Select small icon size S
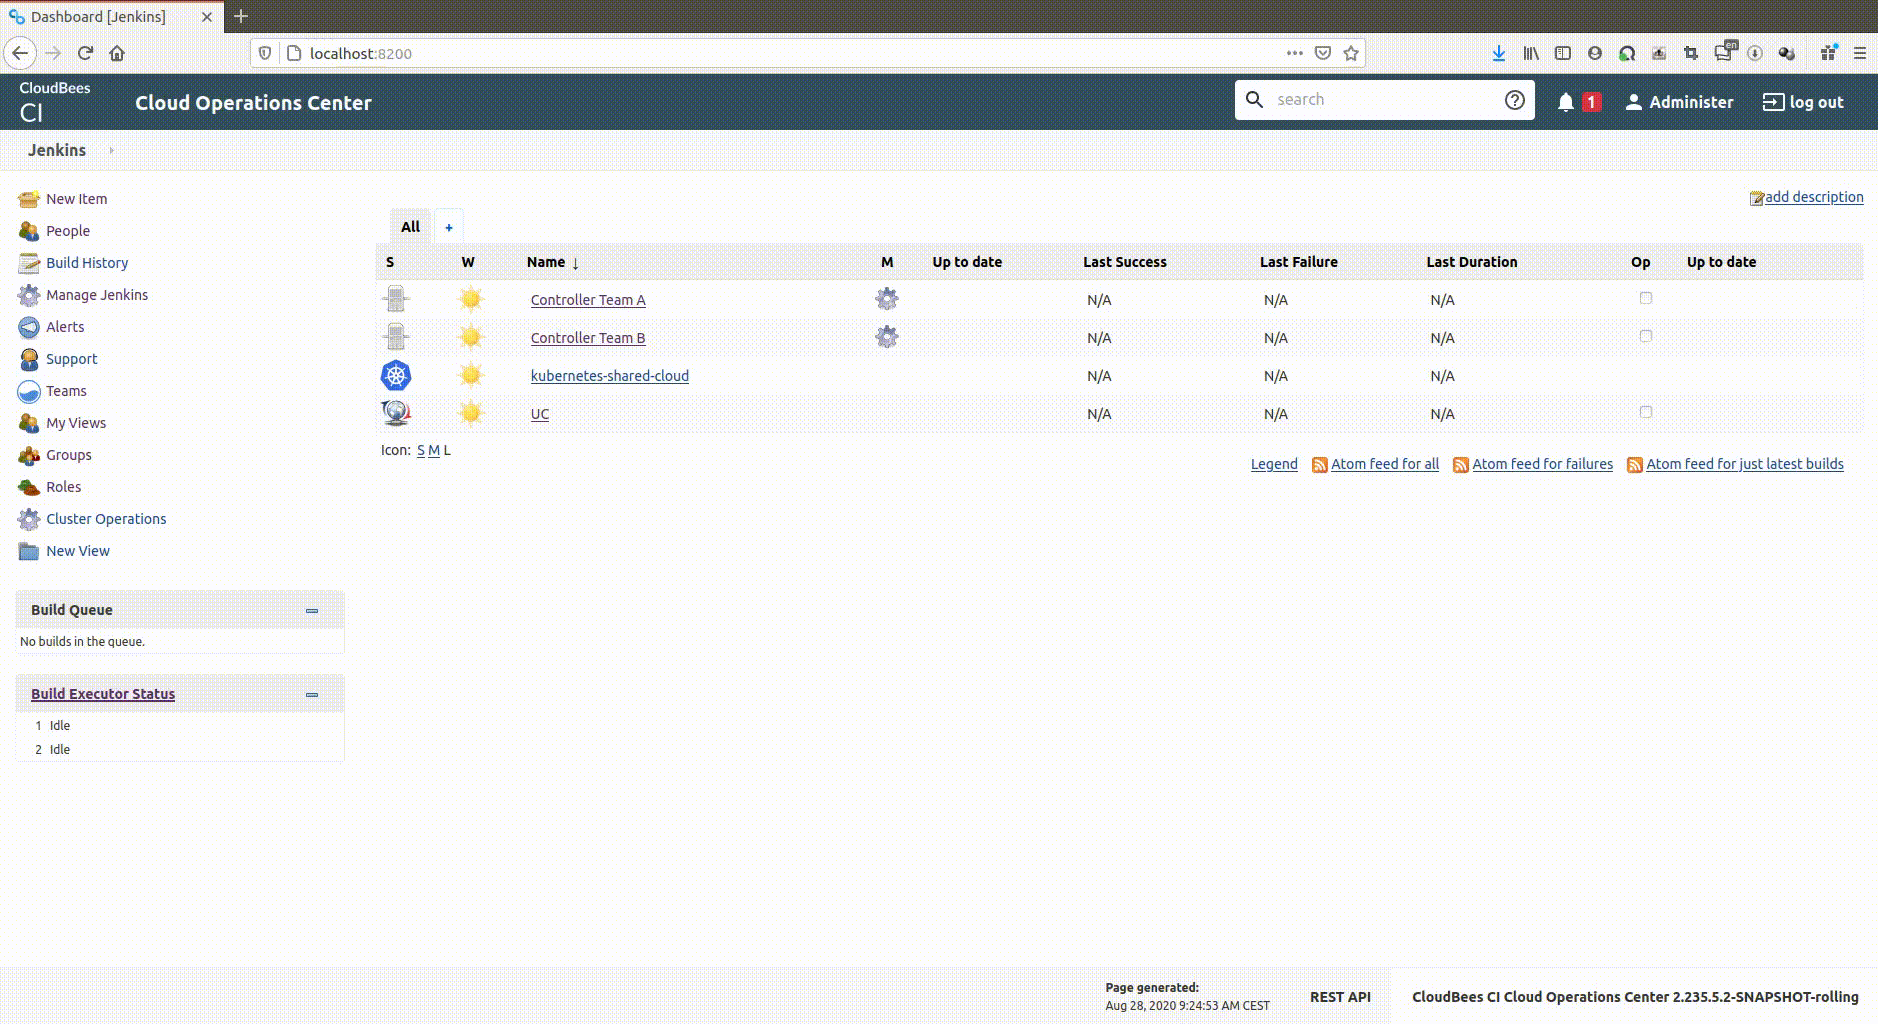Screen dimensions: 1878x1024 click(x=421, y=451)
